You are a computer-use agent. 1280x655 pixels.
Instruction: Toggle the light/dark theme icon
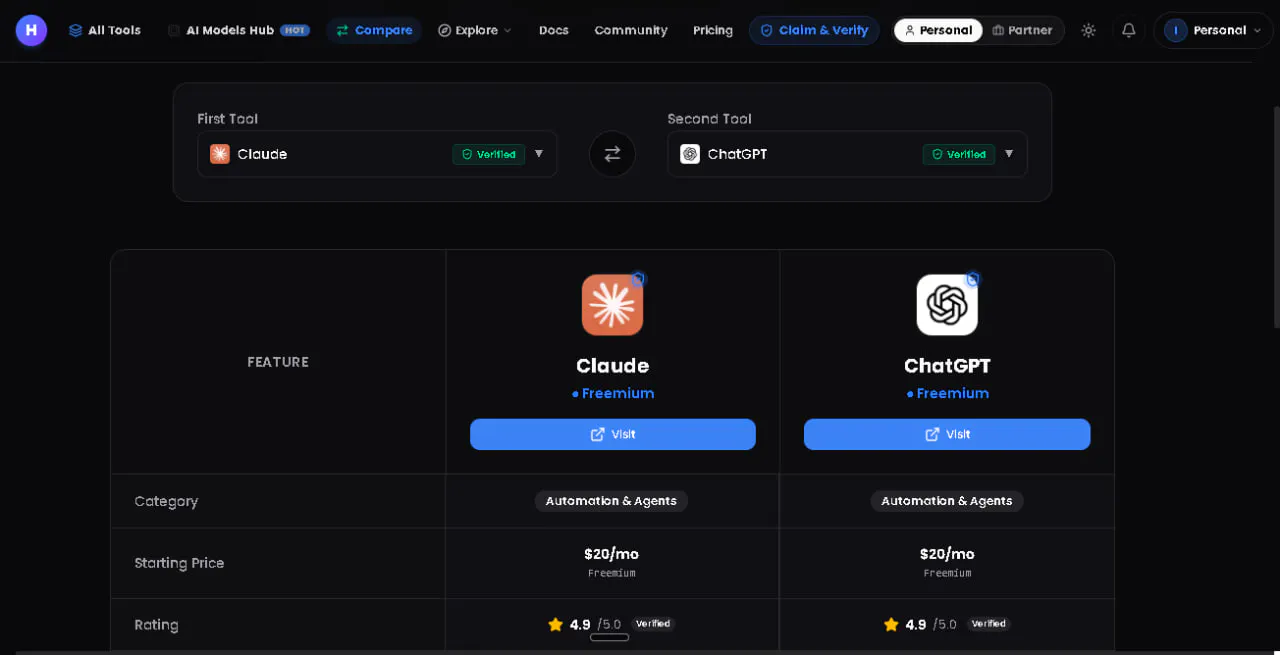[x=1088, y=30]
